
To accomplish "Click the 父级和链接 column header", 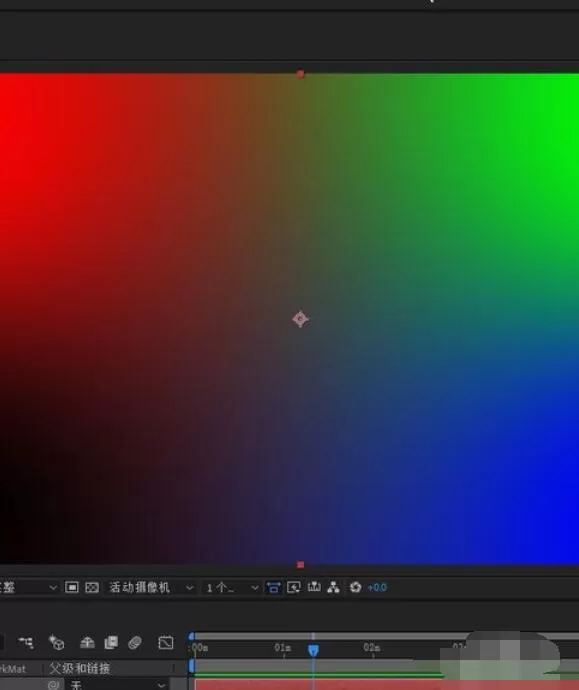I will coord(80,668).
